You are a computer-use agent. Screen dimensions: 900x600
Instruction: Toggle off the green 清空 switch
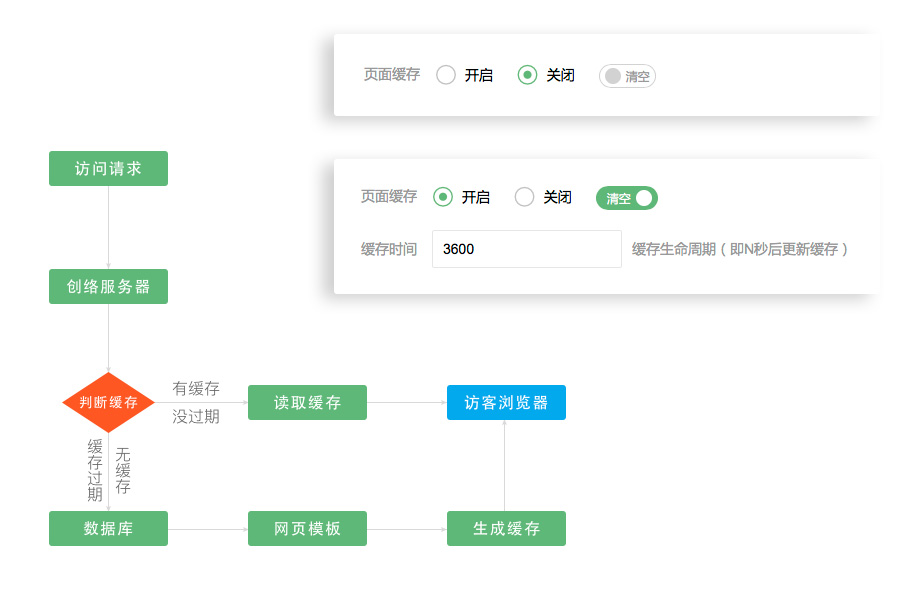(x=626, y=197)
